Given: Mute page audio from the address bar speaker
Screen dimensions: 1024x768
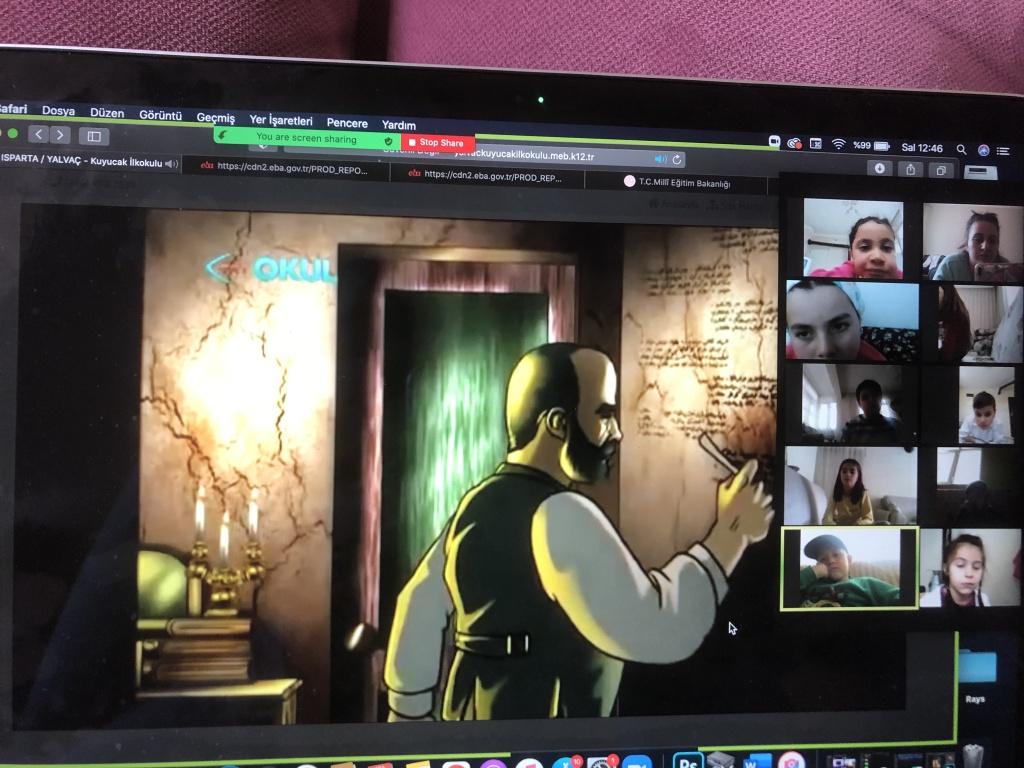Looking at the screenshot, I should [x=660, y=159].
